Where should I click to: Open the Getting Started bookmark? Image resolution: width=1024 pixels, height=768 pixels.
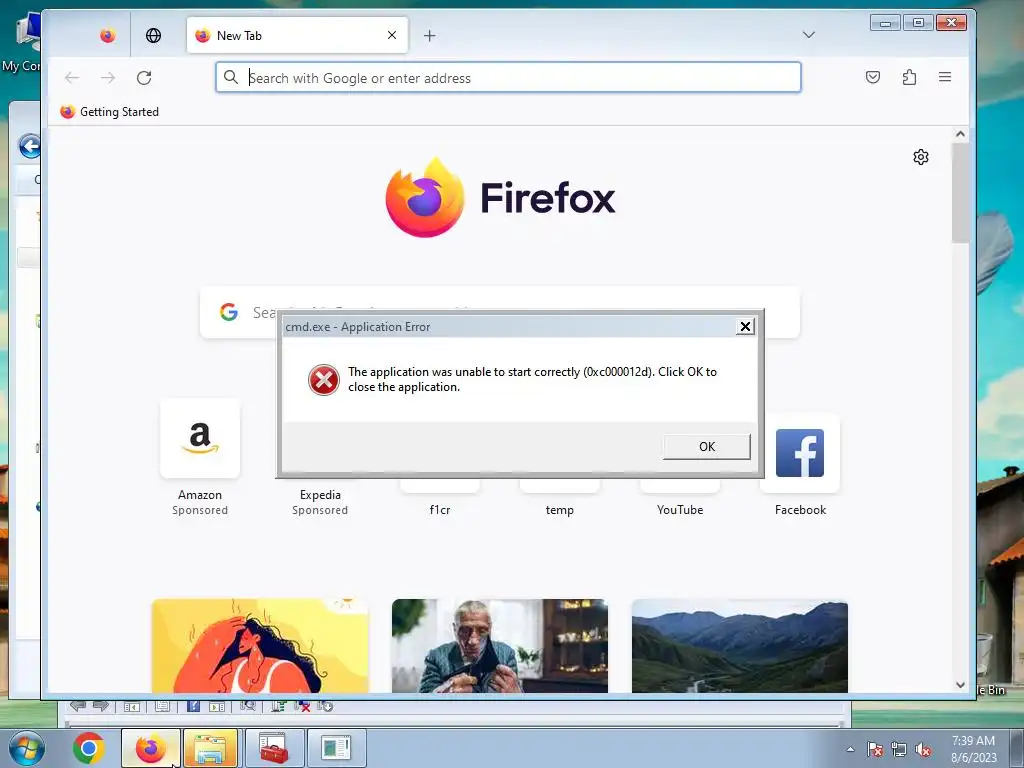click(x=110, y=112)
